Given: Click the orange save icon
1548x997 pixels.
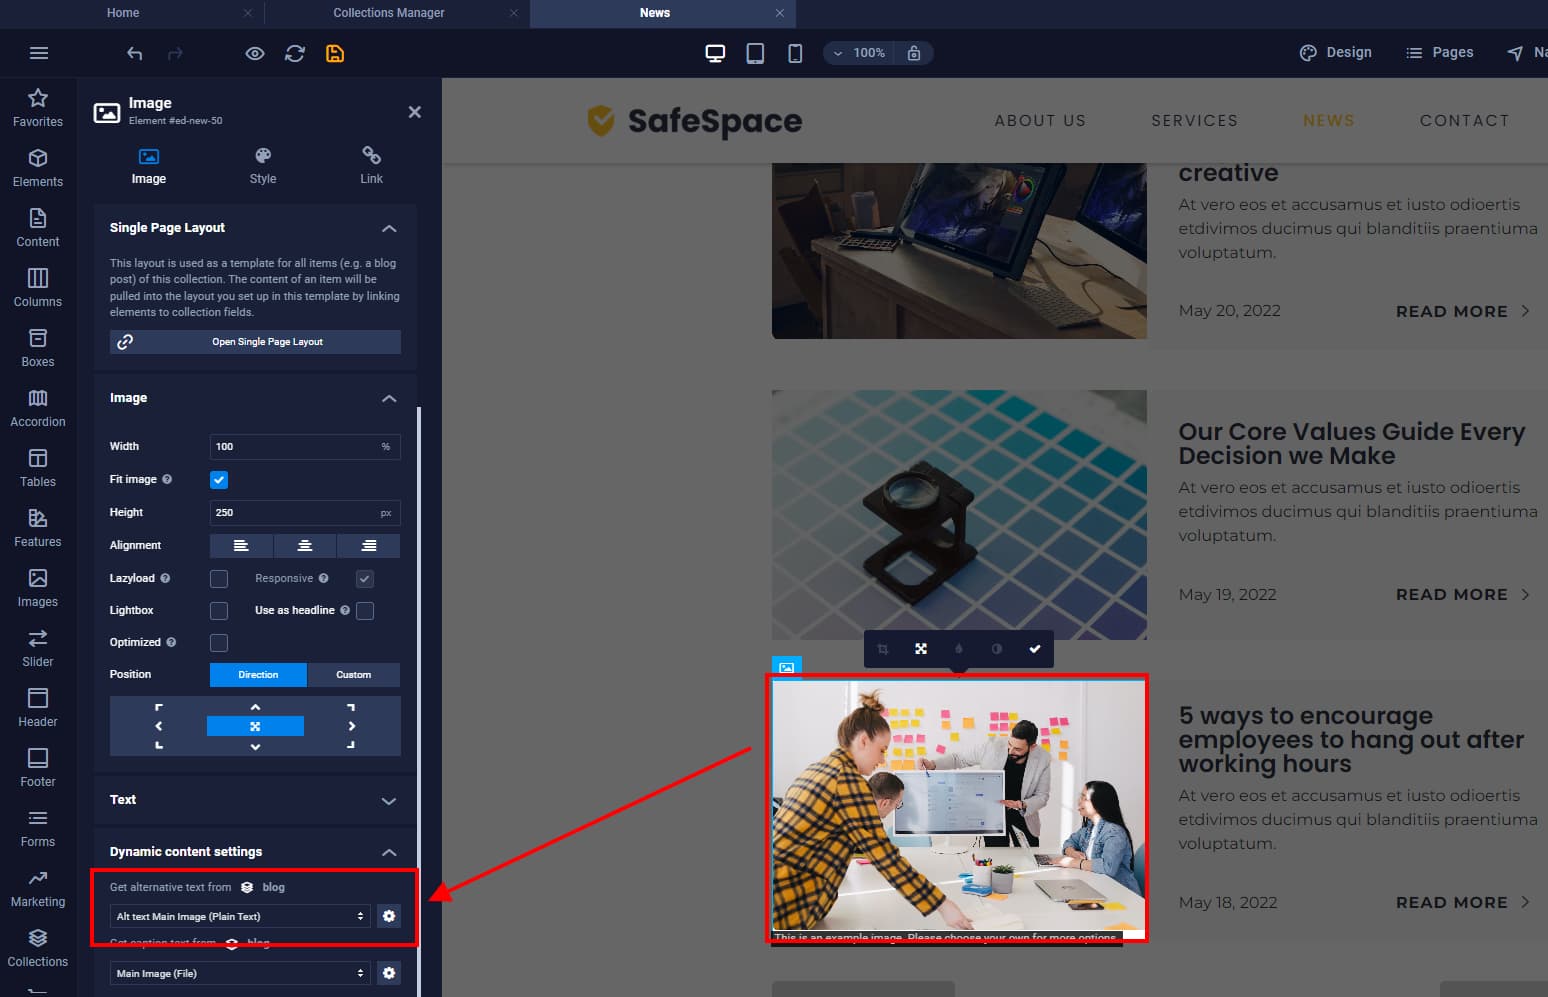Looking at the screenshot, I should [335, 53].
